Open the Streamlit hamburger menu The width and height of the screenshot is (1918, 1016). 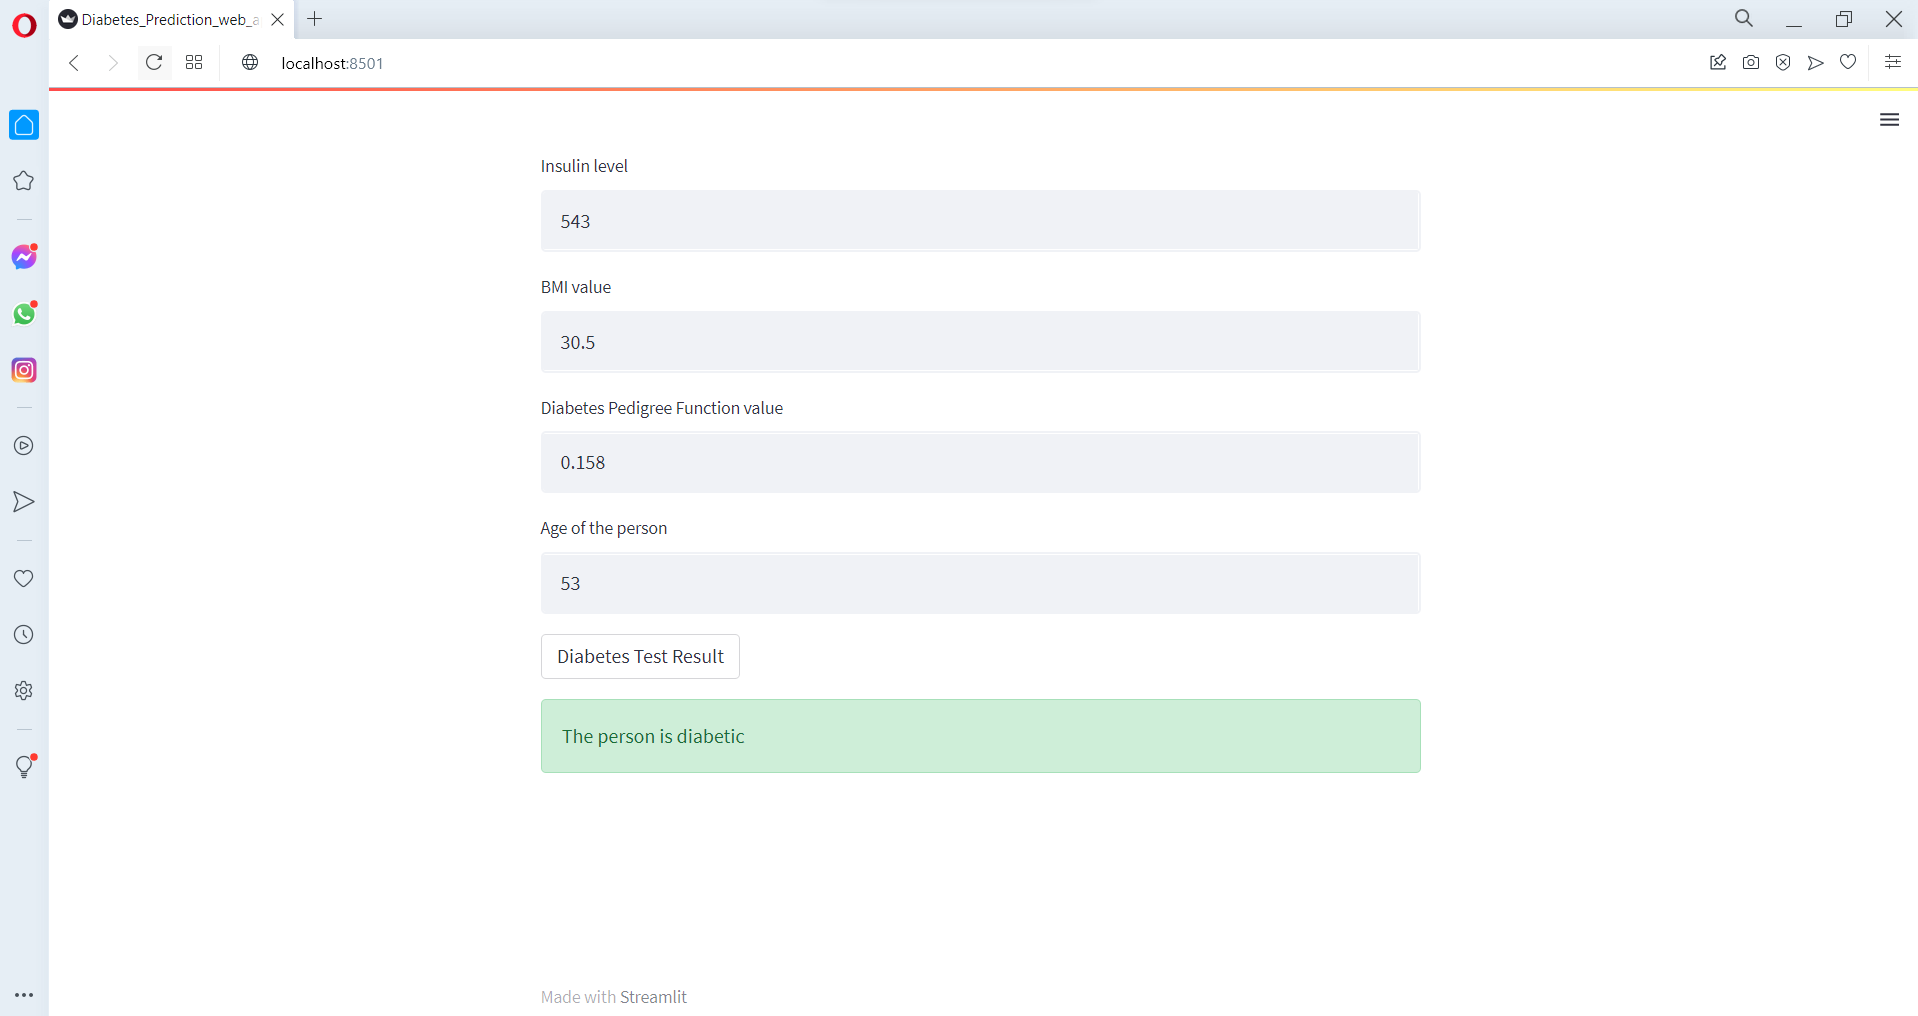pos(1890,119)
